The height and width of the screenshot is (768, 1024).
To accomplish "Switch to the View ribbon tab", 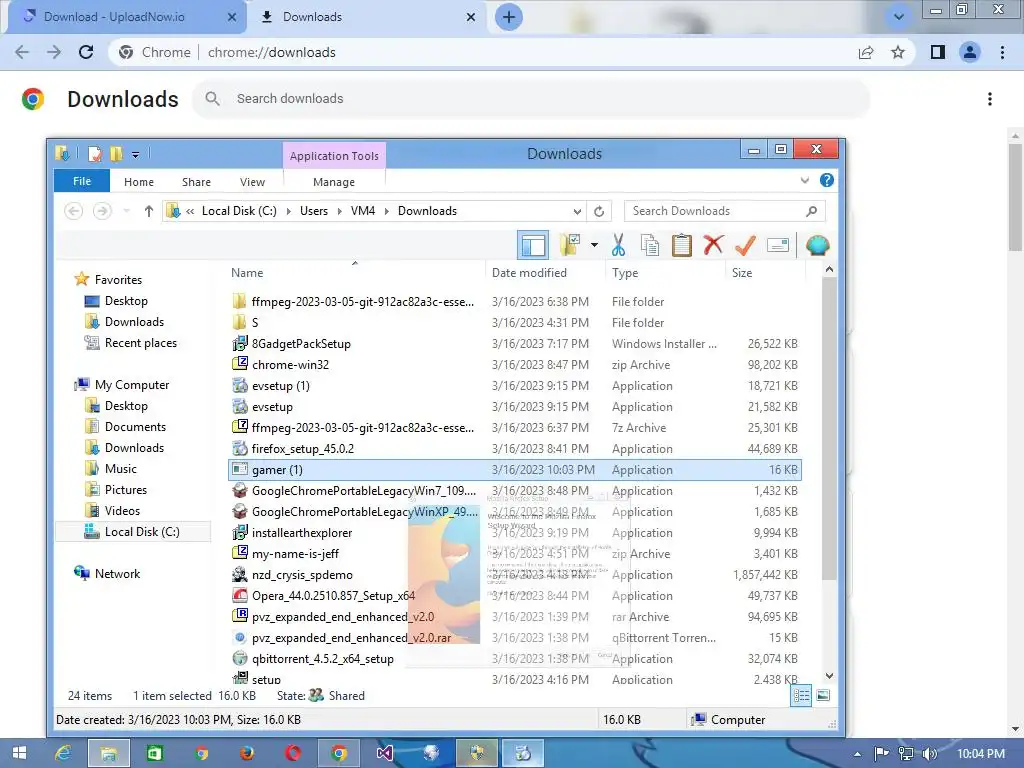I will (252, 182).
